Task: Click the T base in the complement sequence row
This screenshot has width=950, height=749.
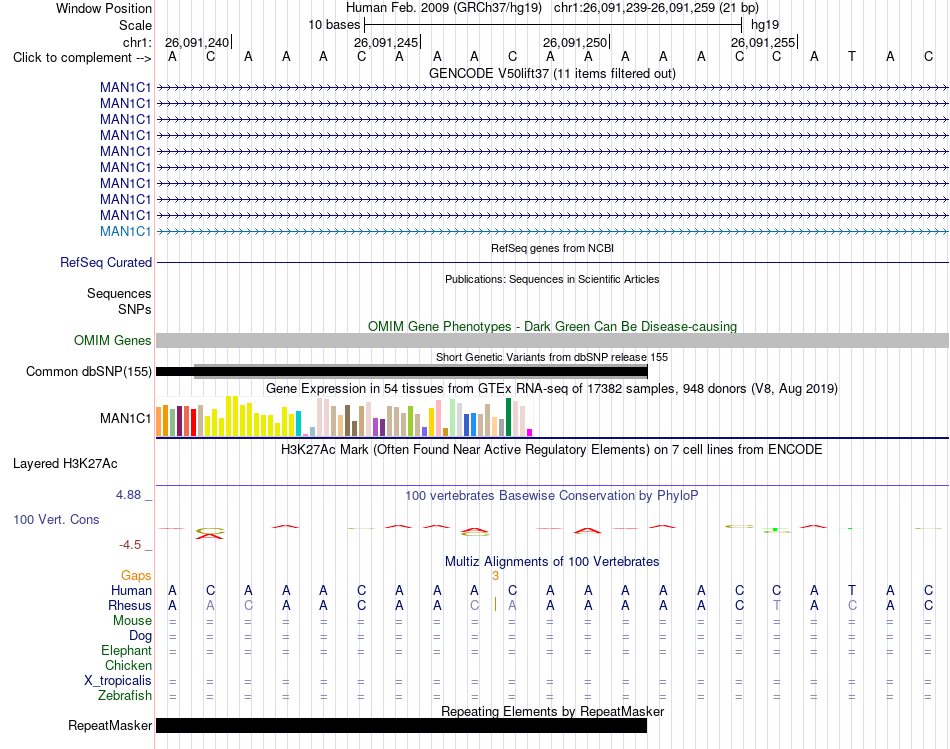Action: (852, 56)
